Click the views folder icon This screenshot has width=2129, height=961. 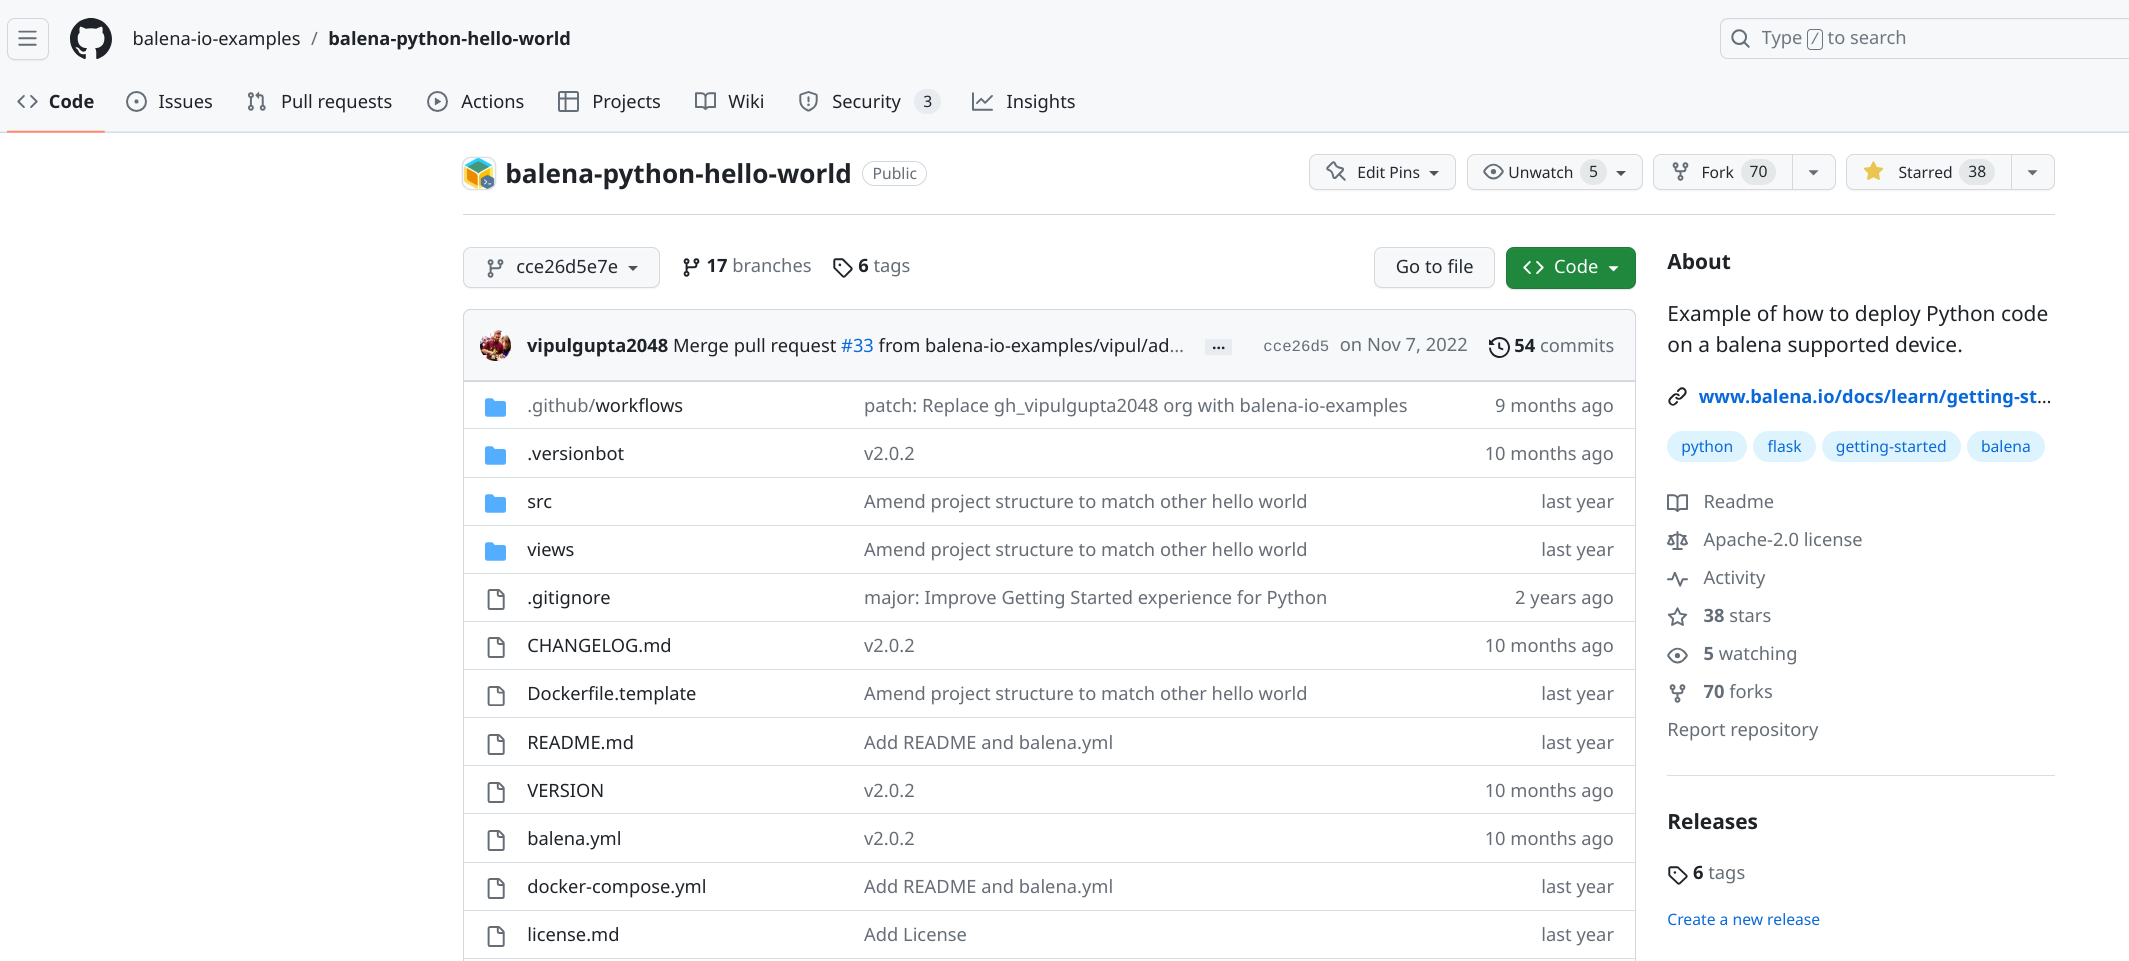pos(495,551)
